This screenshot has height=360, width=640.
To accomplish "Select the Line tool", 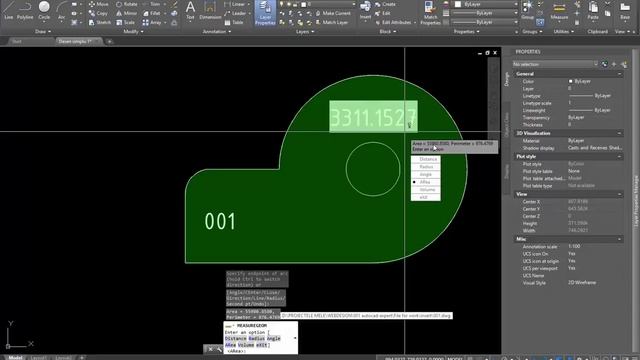I will [9, 10].
